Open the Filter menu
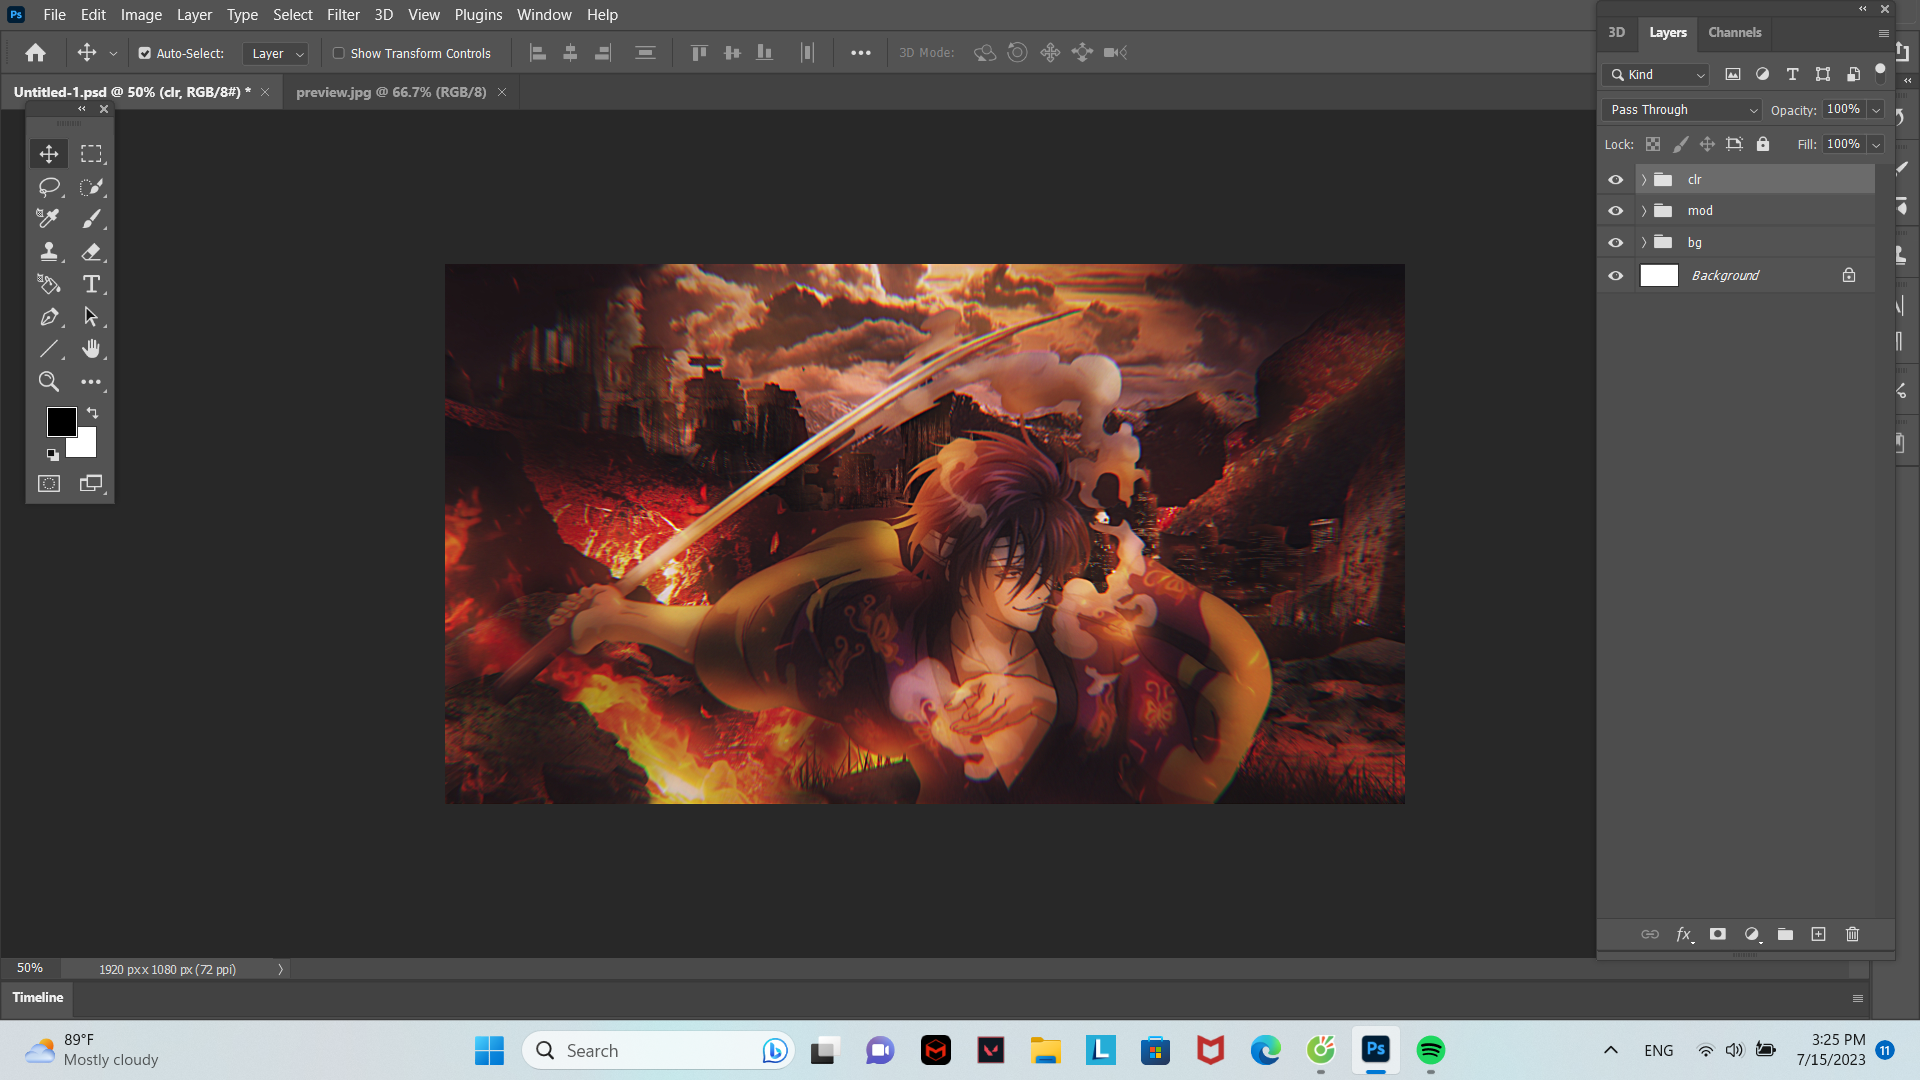This screenshot has height=1080, width=1920. point(343,15)
